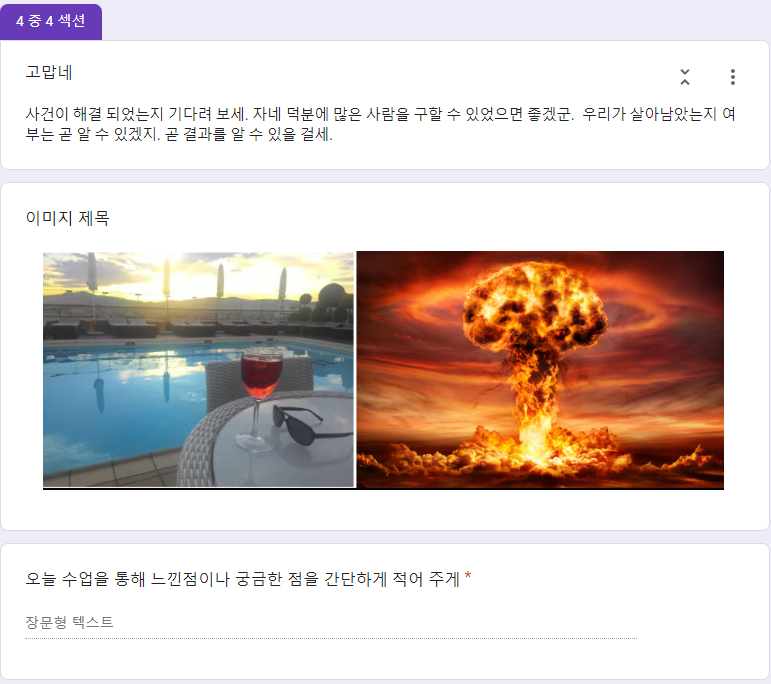Click the section title 고맙네
The width and height of the screenshot is (771, 684).
pos(49,72)
